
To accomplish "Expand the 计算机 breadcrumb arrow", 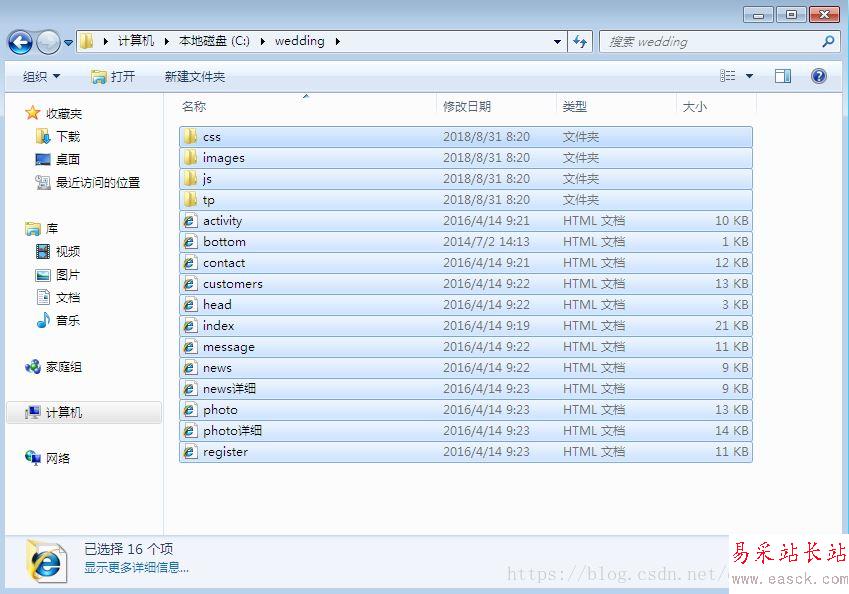I will click(166, 41).
